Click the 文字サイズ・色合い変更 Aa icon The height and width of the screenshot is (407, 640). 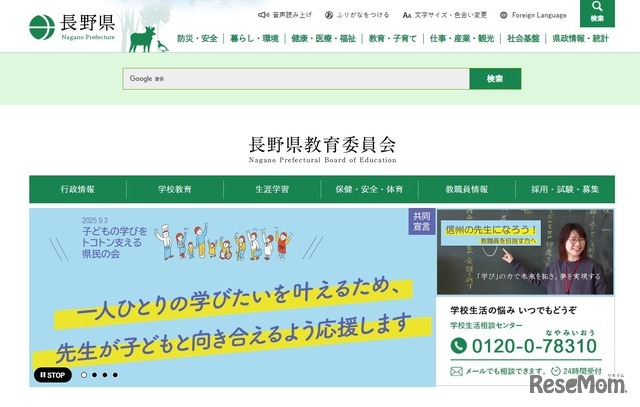[407, 15]
